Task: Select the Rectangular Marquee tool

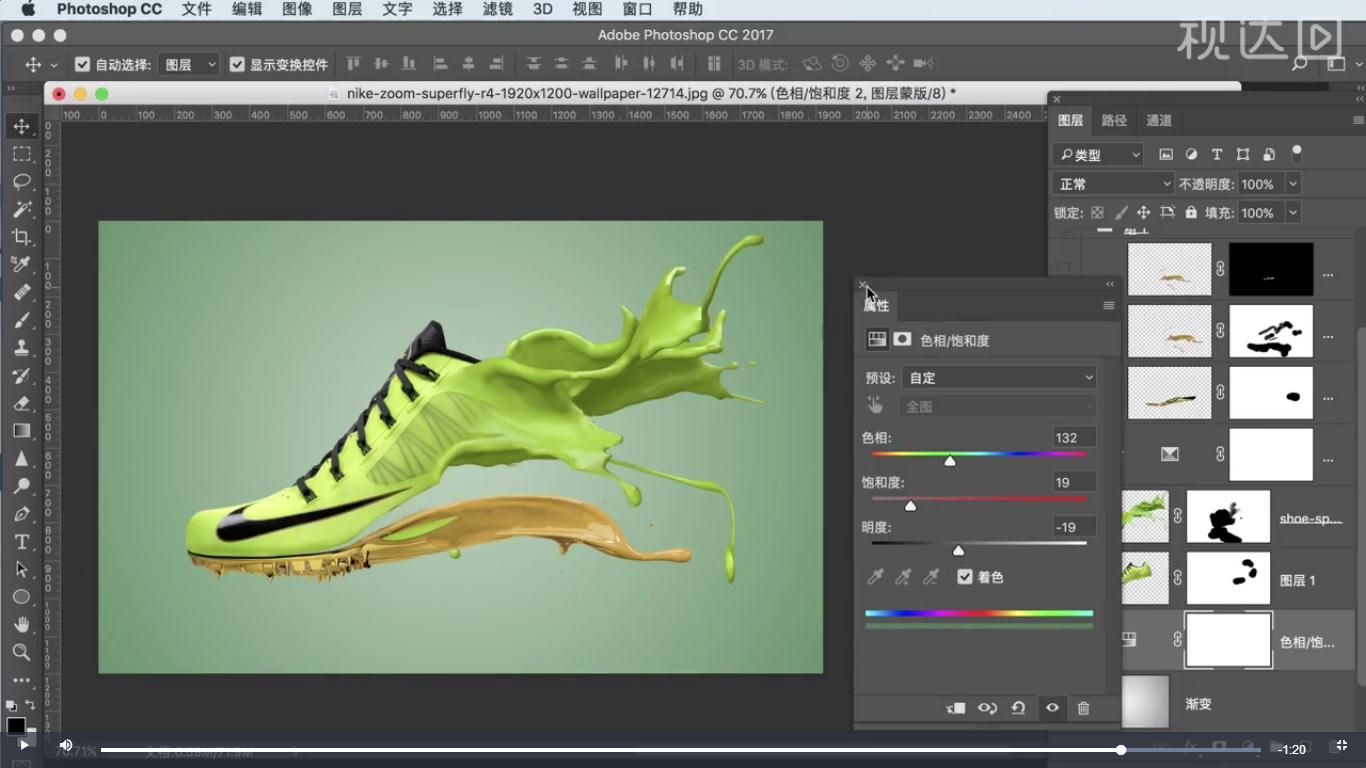Action: tap(21, 154)
